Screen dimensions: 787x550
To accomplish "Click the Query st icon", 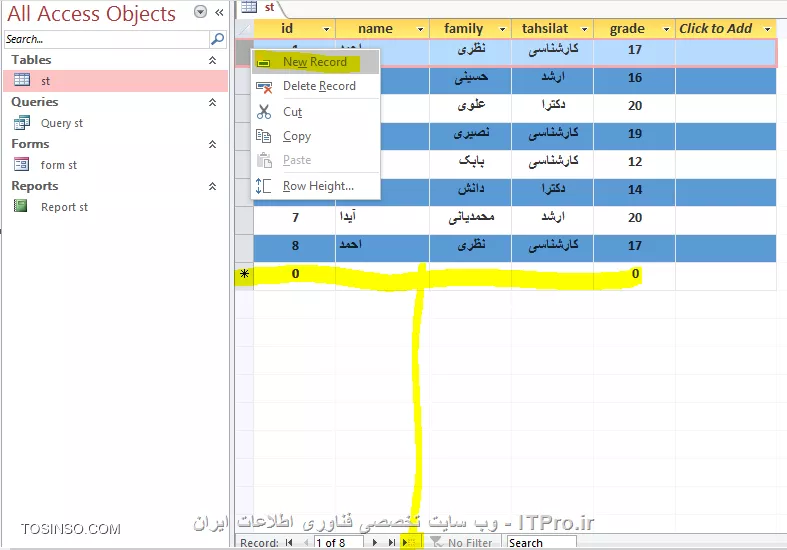I will point(22,122).
